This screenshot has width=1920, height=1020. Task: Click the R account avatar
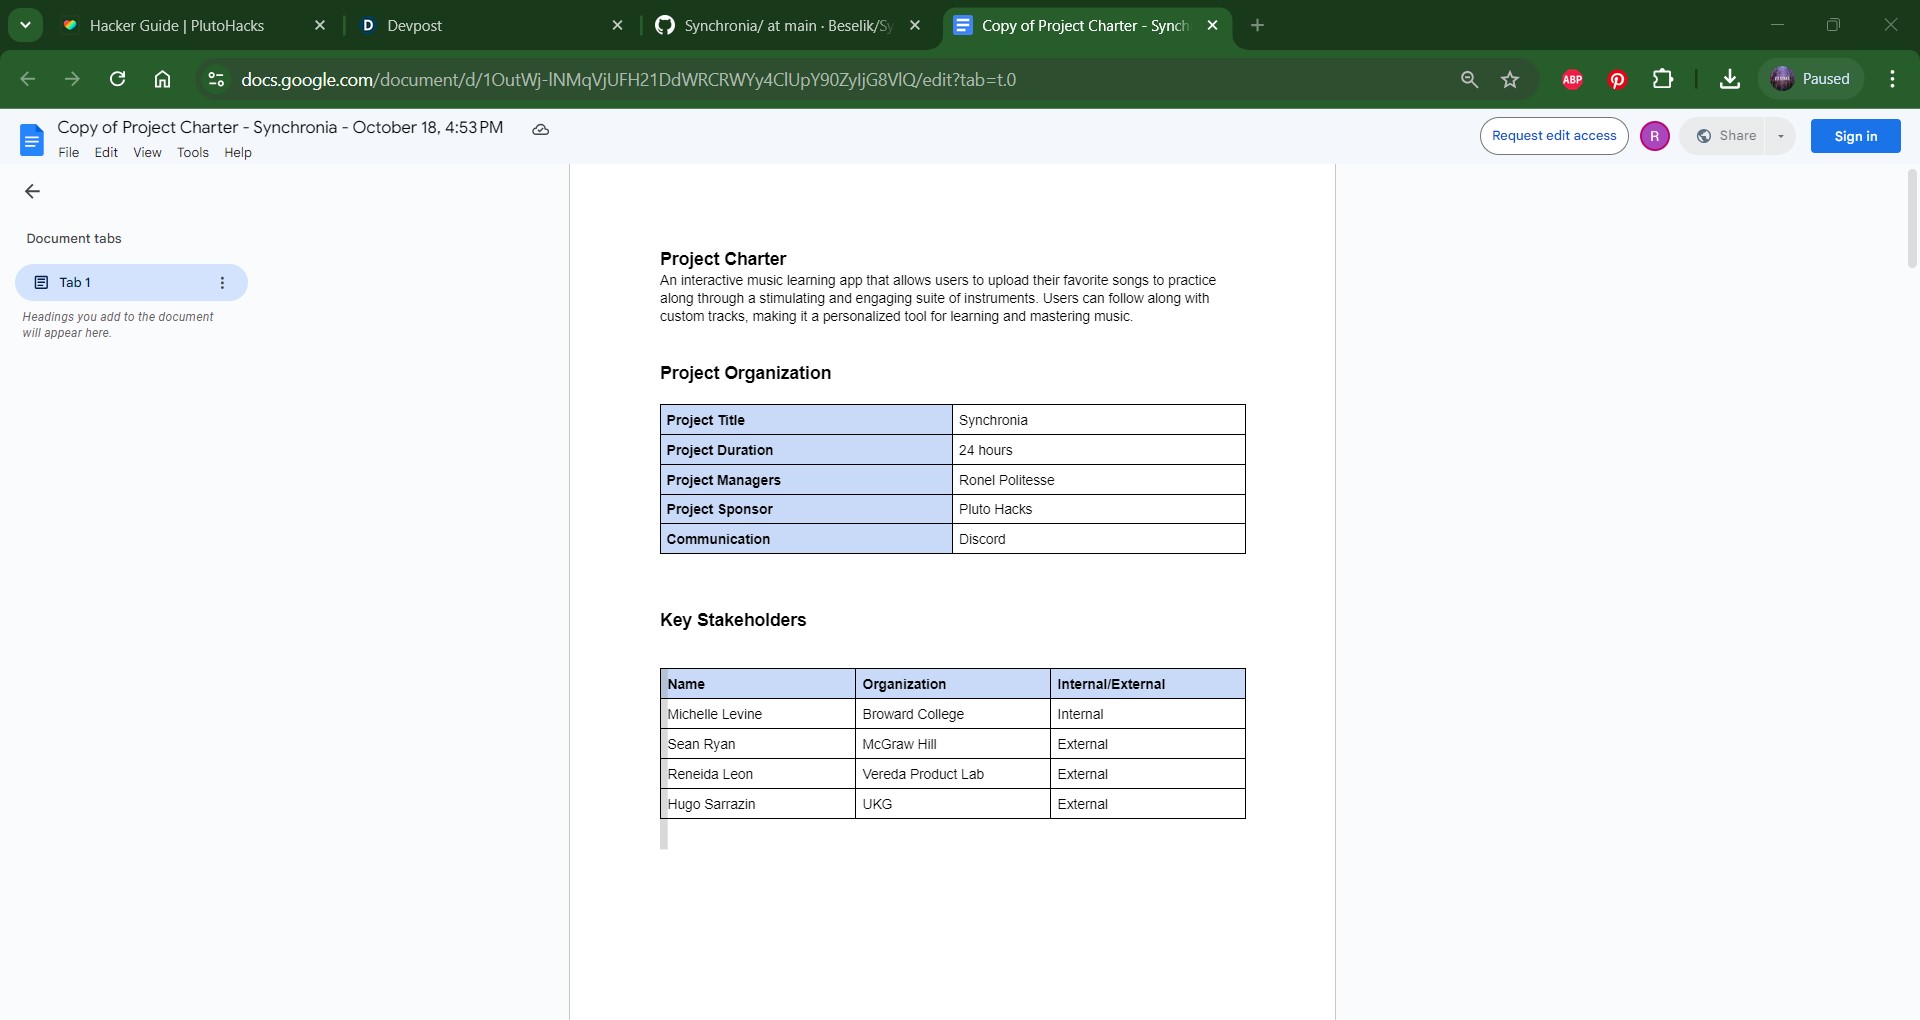pyautogui.click(x=1654, y=136)
